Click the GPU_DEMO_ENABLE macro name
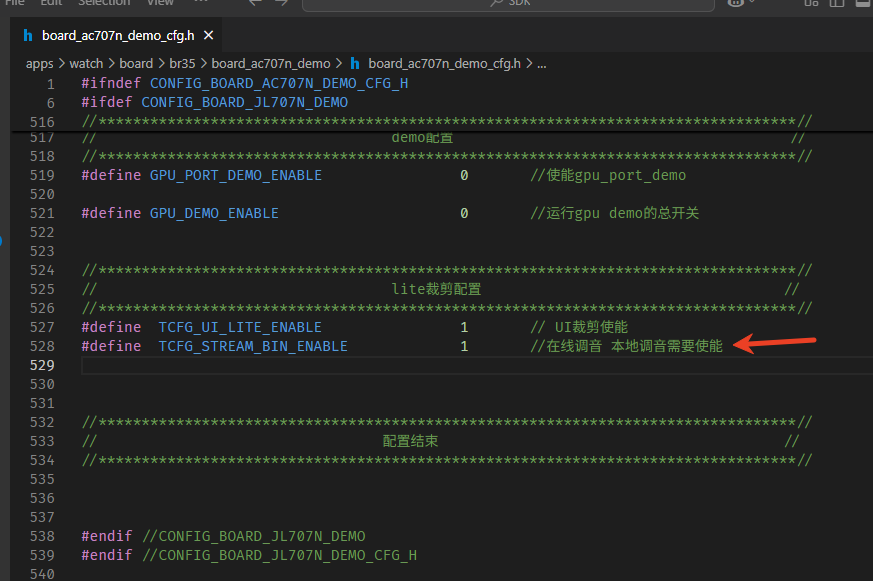This screenshot has height=581, width=873. point(214,213)
